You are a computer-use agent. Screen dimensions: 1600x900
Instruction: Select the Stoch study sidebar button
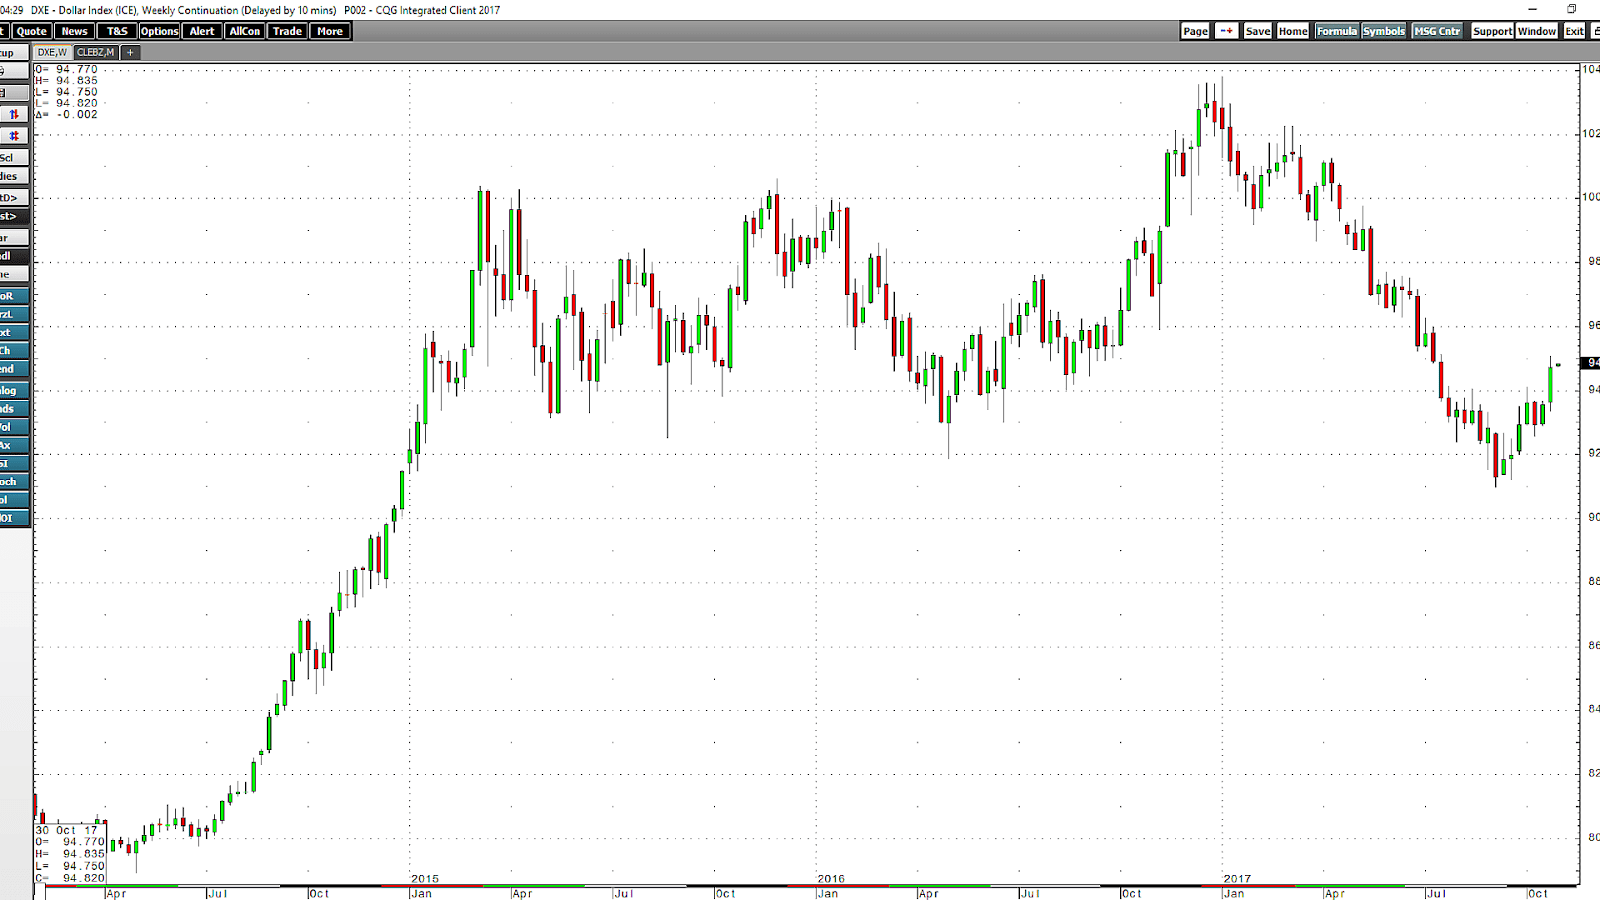[x=14, y=482]
